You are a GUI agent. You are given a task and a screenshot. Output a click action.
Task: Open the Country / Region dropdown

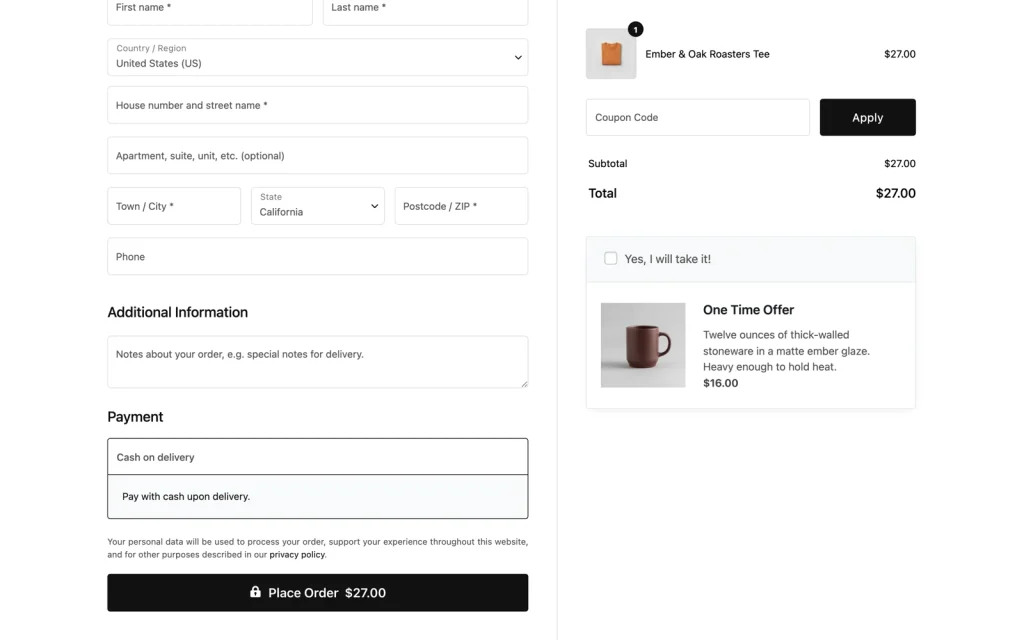tap(317, 57)
